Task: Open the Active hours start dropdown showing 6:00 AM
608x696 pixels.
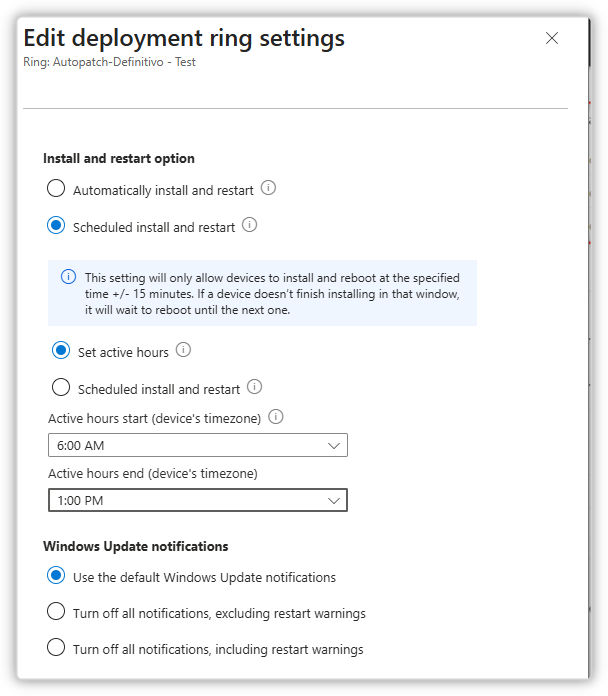Action: [x=197, y=445]
